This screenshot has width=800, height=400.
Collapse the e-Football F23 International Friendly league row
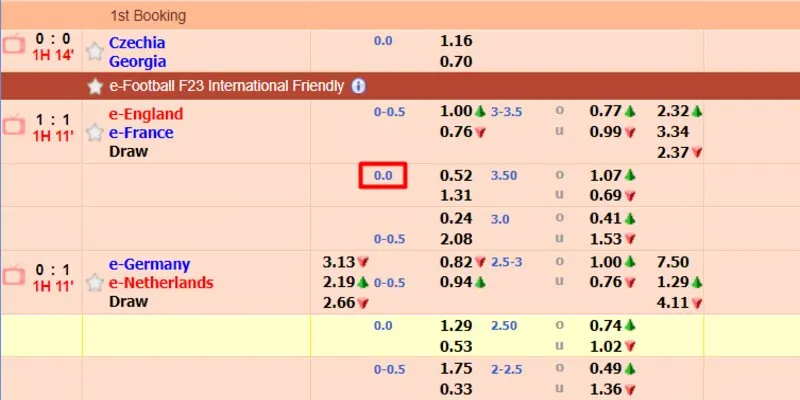400,86
